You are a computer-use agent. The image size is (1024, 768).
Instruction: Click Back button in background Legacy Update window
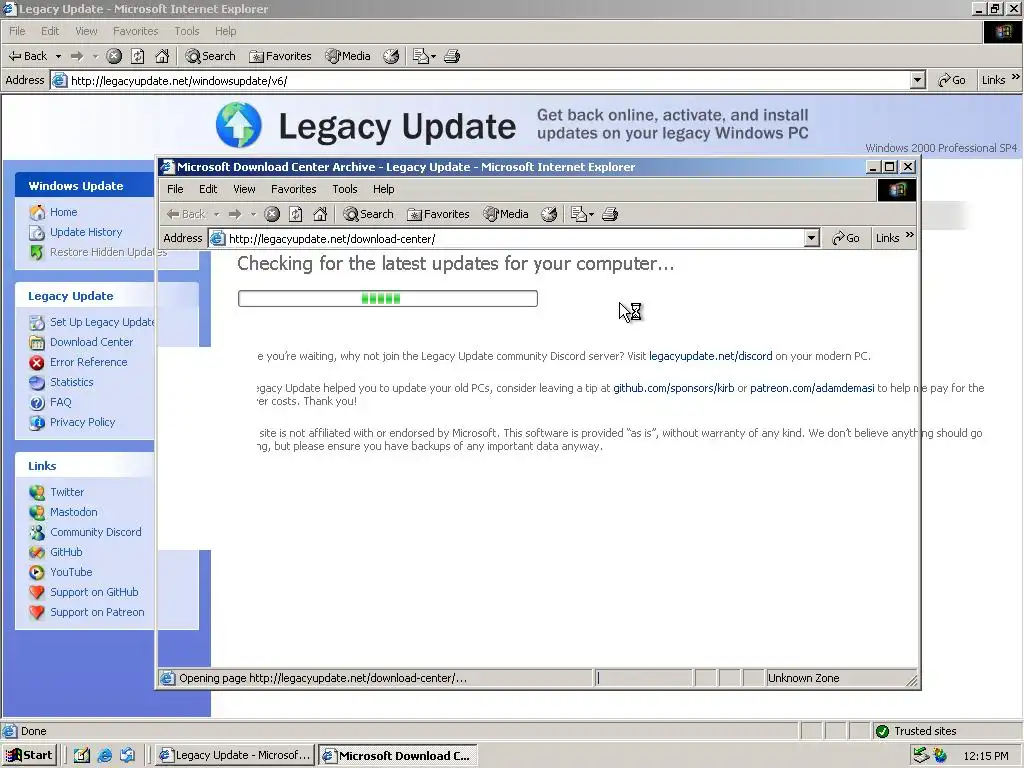27,56
